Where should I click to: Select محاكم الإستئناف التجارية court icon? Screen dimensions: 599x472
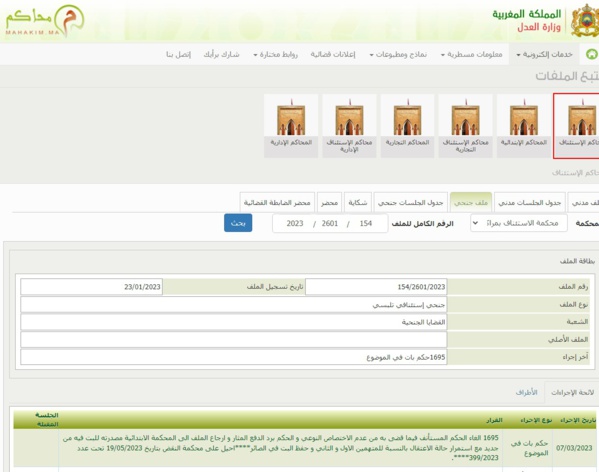465,126
